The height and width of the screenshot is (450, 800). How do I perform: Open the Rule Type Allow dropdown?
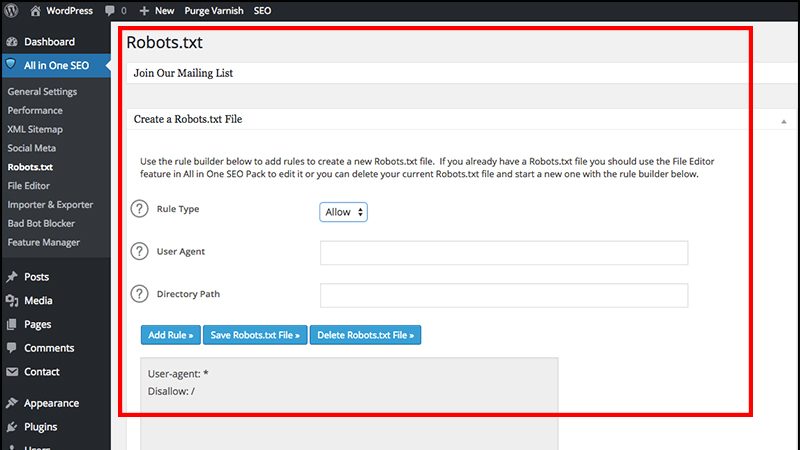click(343, 212)
